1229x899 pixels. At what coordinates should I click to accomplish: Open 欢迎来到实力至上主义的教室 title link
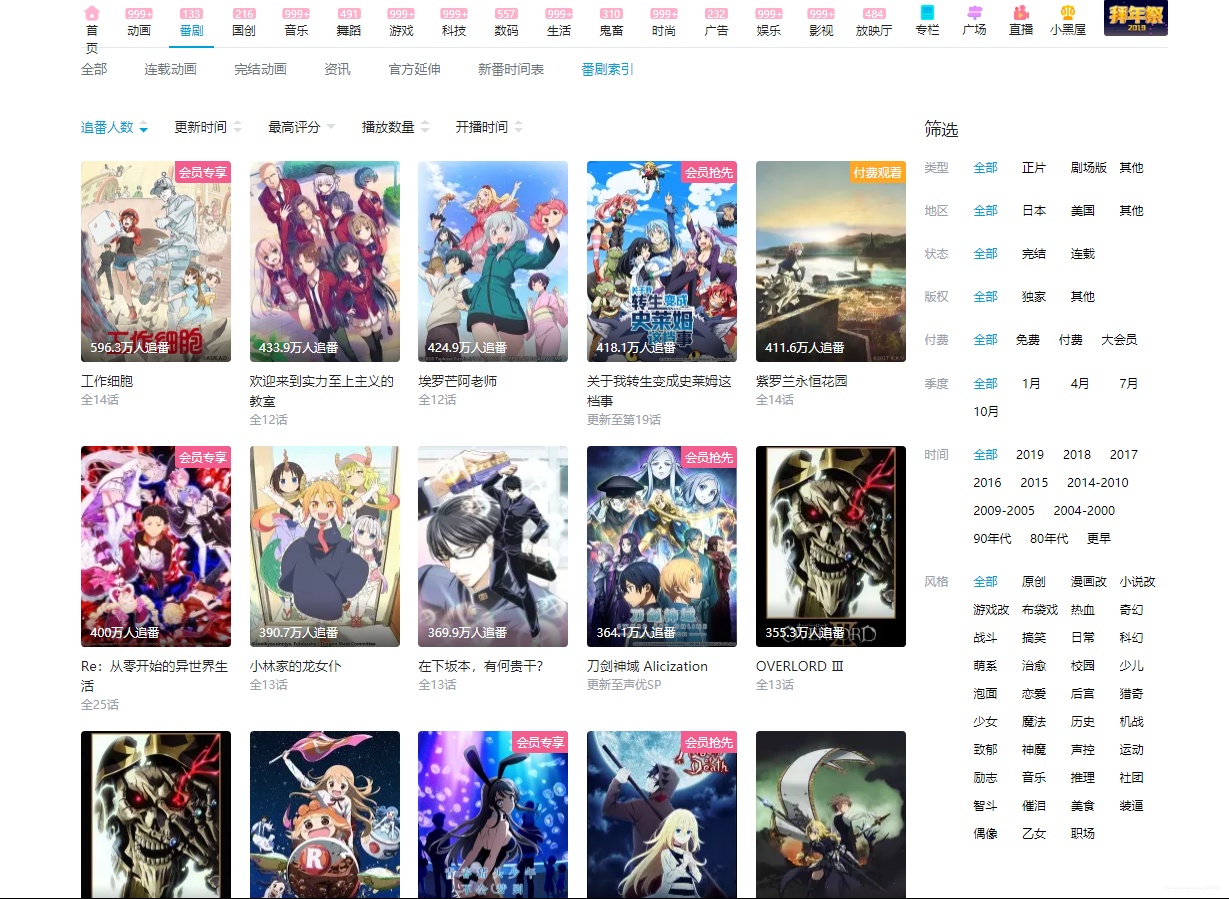(322, 391)
